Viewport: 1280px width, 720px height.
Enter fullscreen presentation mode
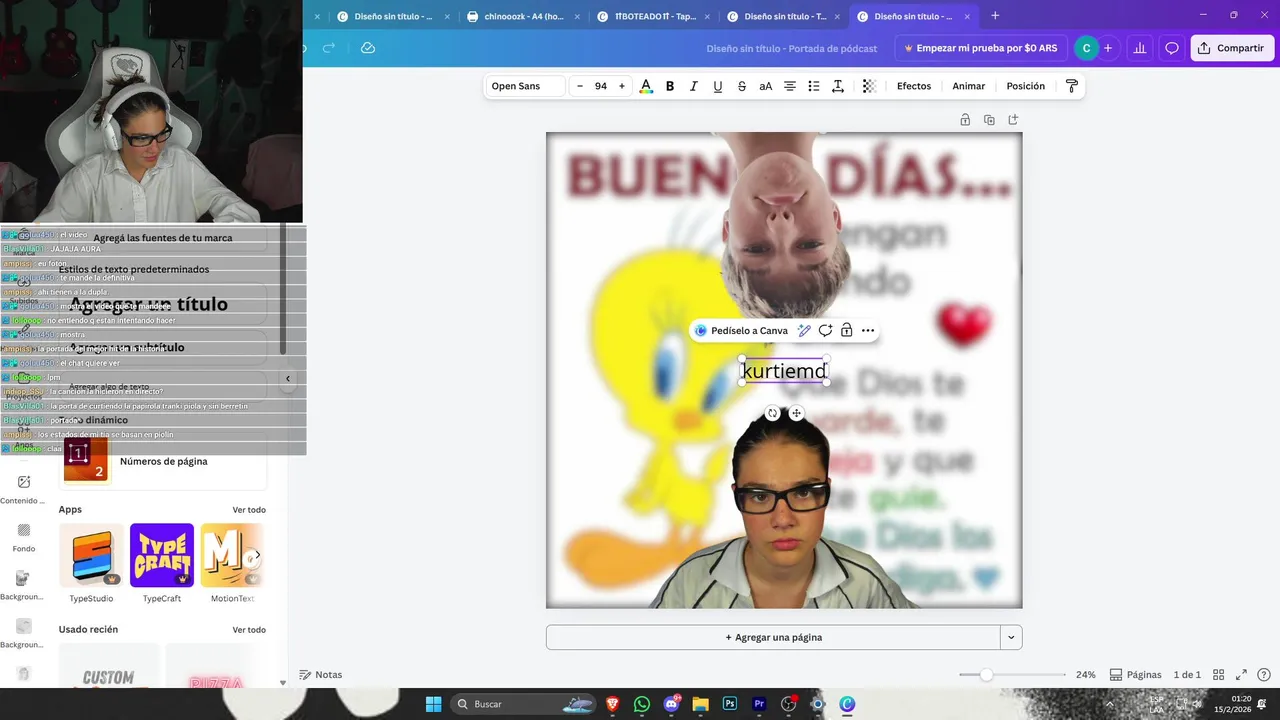1241,675
